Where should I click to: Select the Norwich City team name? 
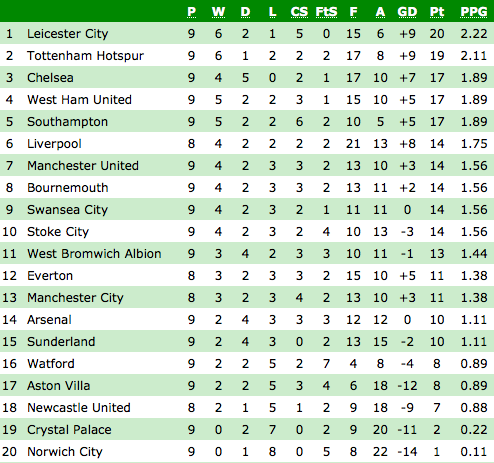tap(65, 452)
